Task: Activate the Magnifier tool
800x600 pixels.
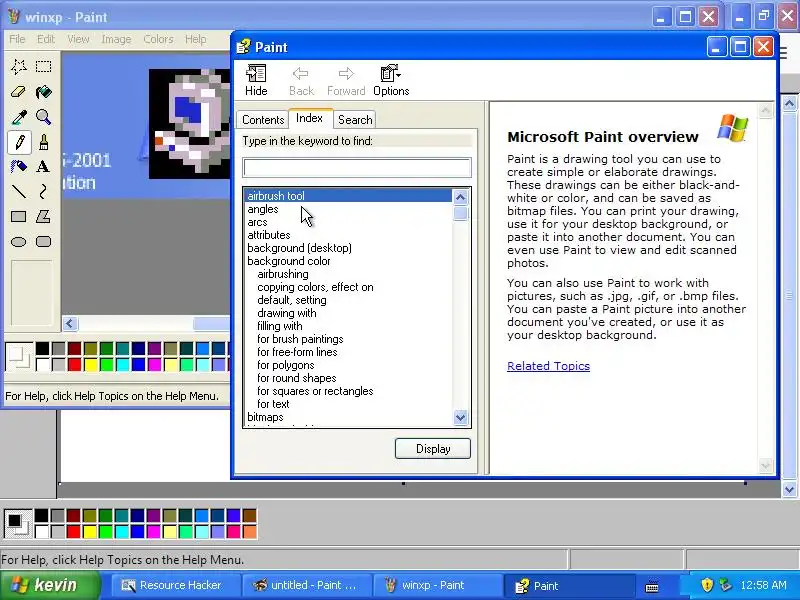Action: point(43,117)
